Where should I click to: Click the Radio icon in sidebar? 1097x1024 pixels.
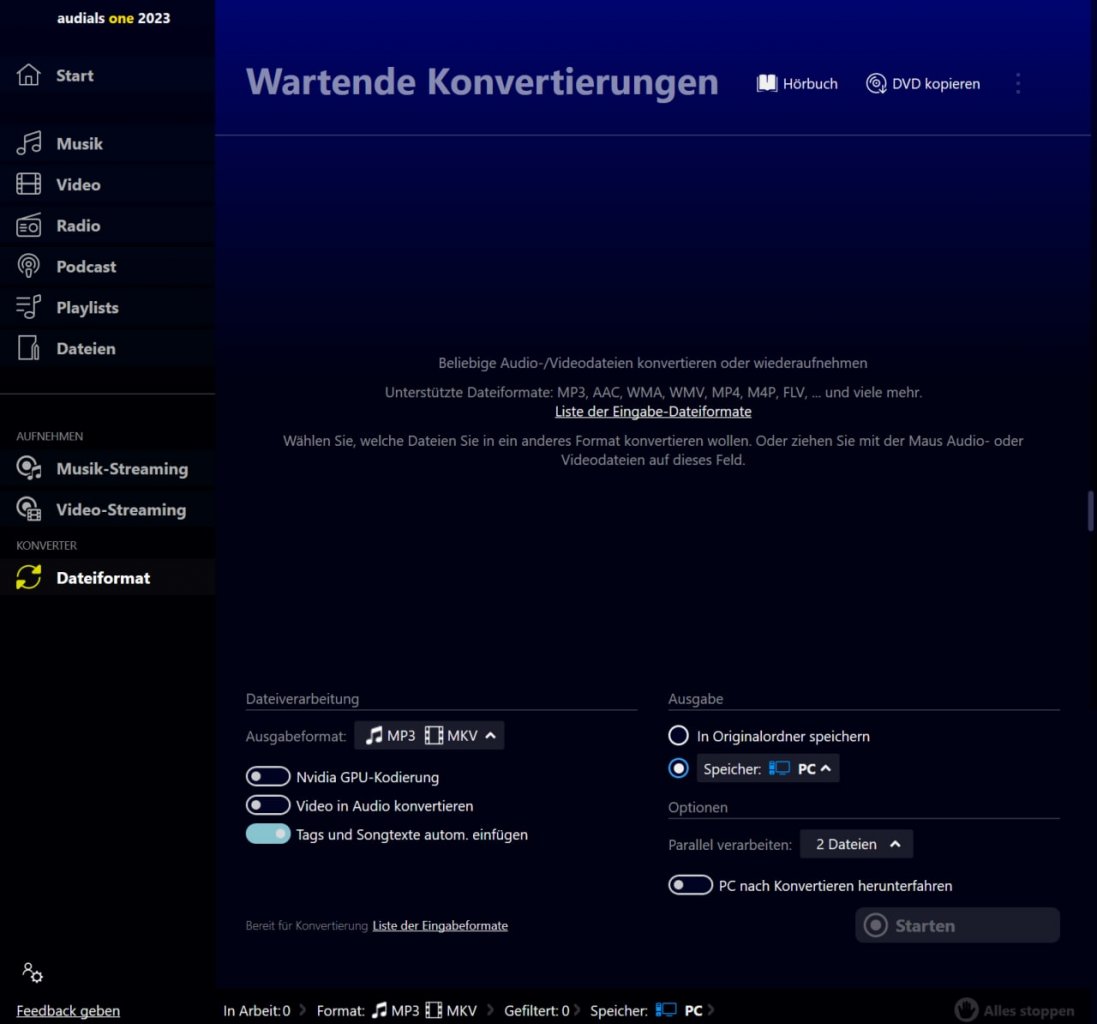29,225
